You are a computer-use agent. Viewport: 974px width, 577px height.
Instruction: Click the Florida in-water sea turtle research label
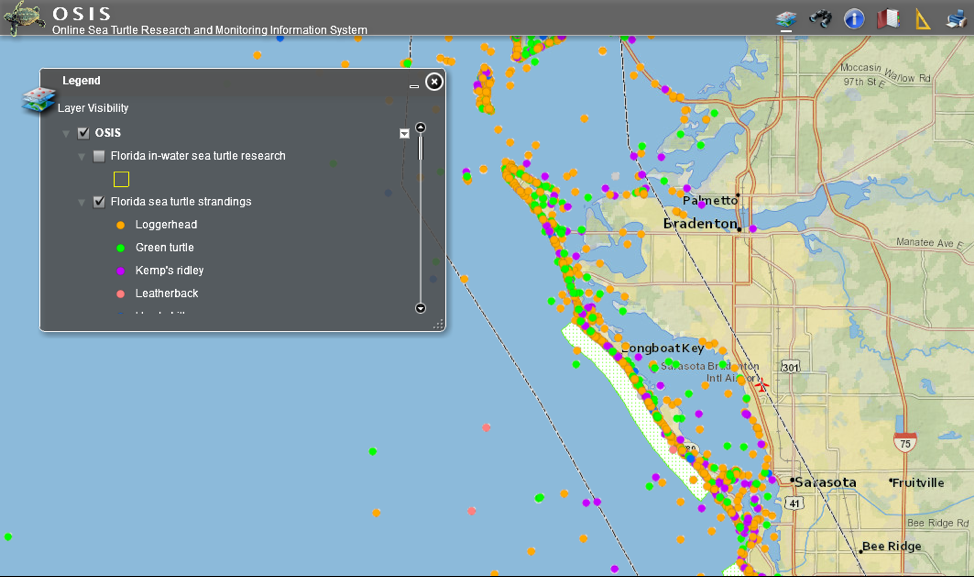(198, 156)
